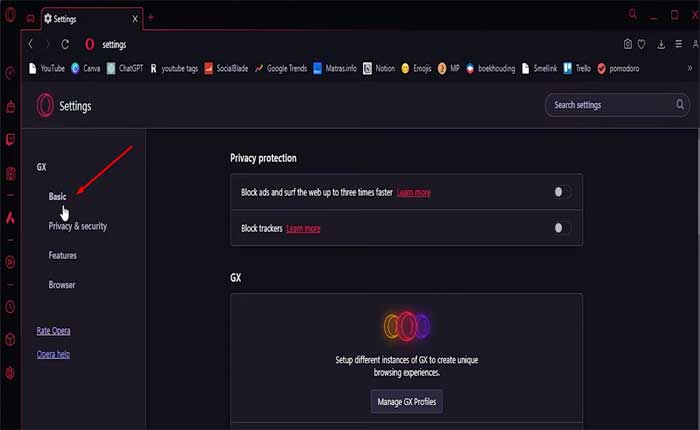Click the sidebar settings gear icon

(x=10, y=373)
